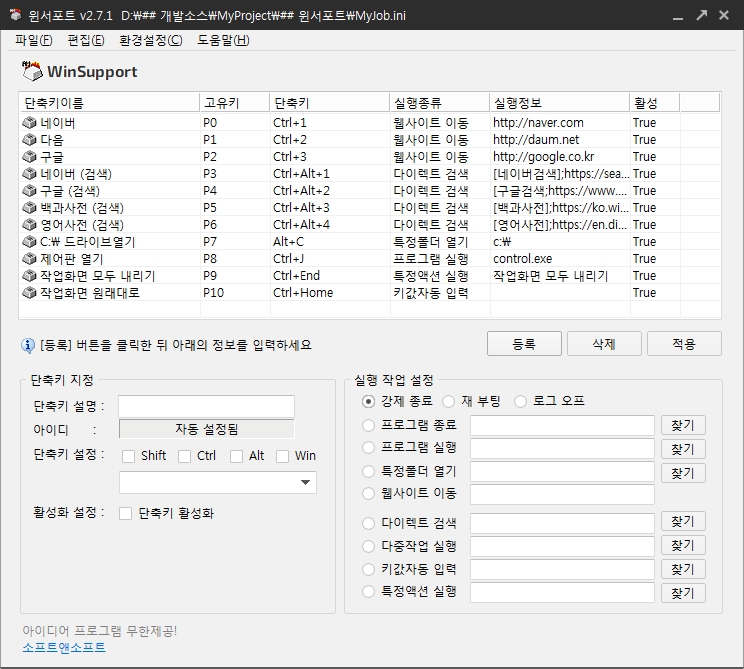744x669 pixels.
Task: Choose the 특정액션 실행 radio option
Action: 368,592
